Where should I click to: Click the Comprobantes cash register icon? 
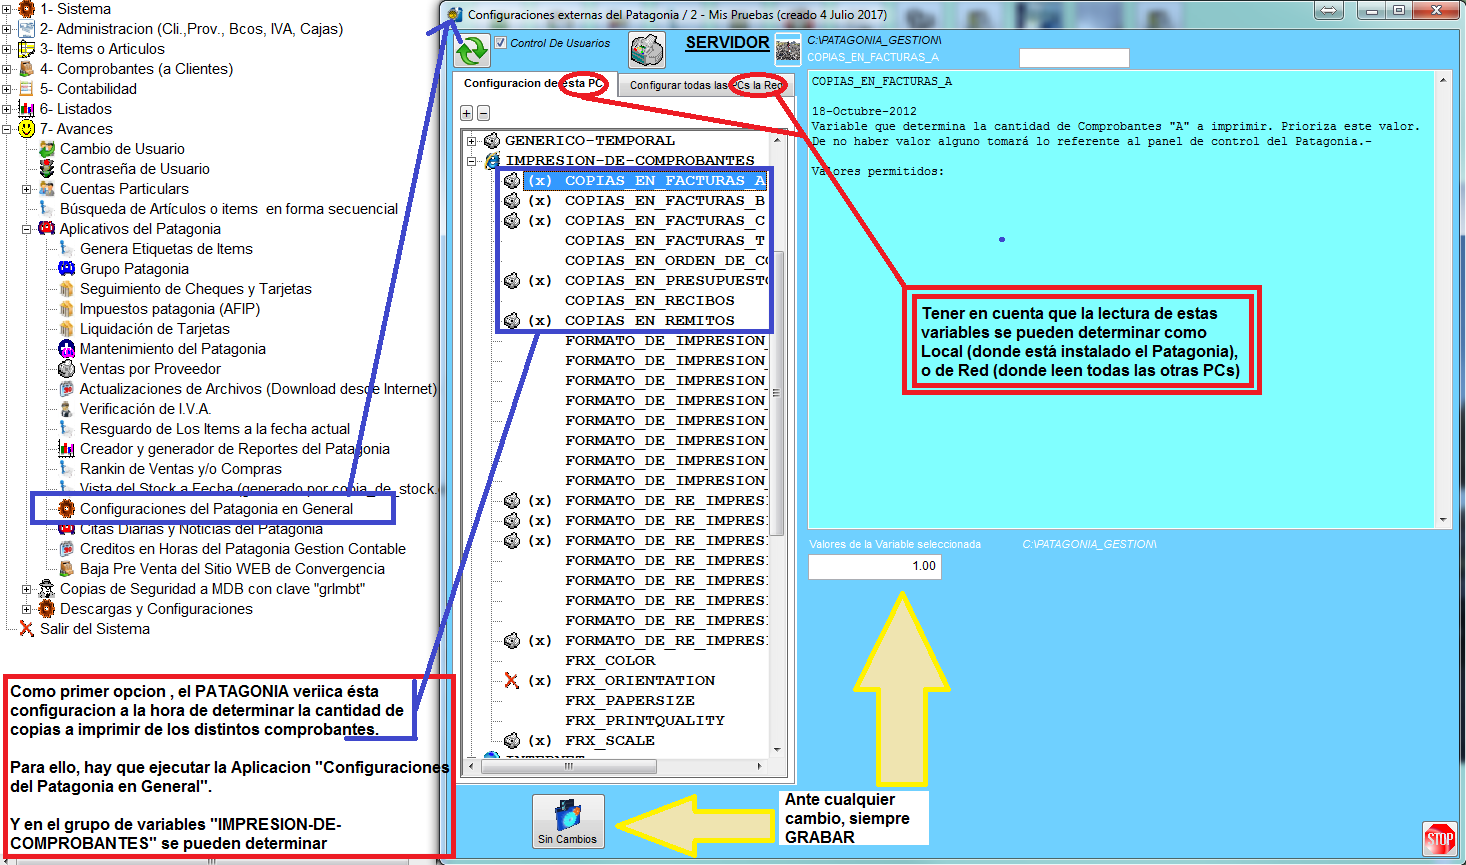point(27,69)
